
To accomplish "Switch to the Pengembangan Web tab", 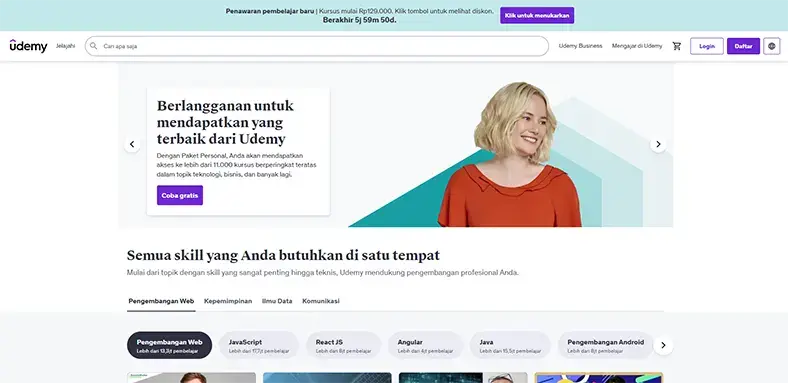I will click(161, 301).
